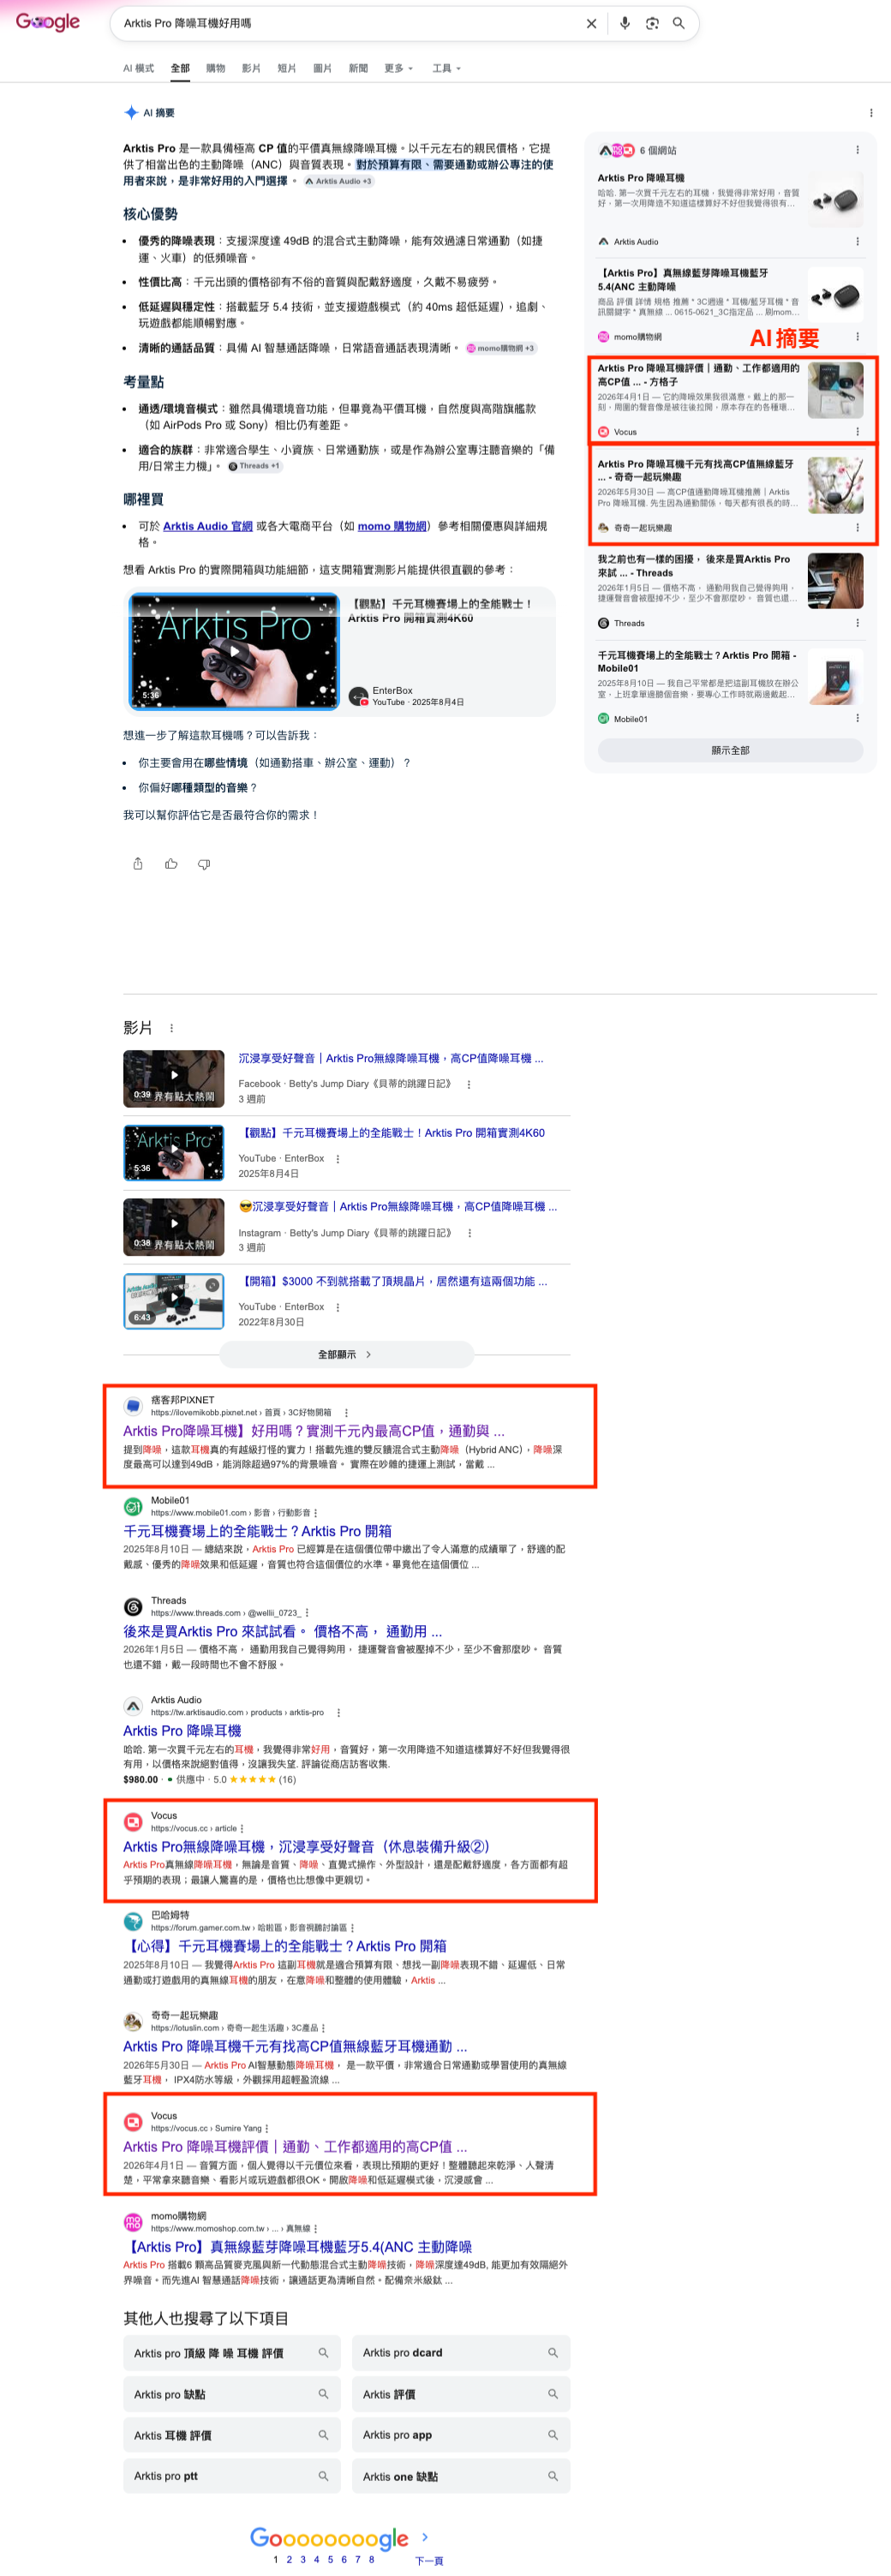Image resolution: width=891 pixels, height=2576 pixels.
Task: Switch to 影片 tab
Action: [251, 68]
